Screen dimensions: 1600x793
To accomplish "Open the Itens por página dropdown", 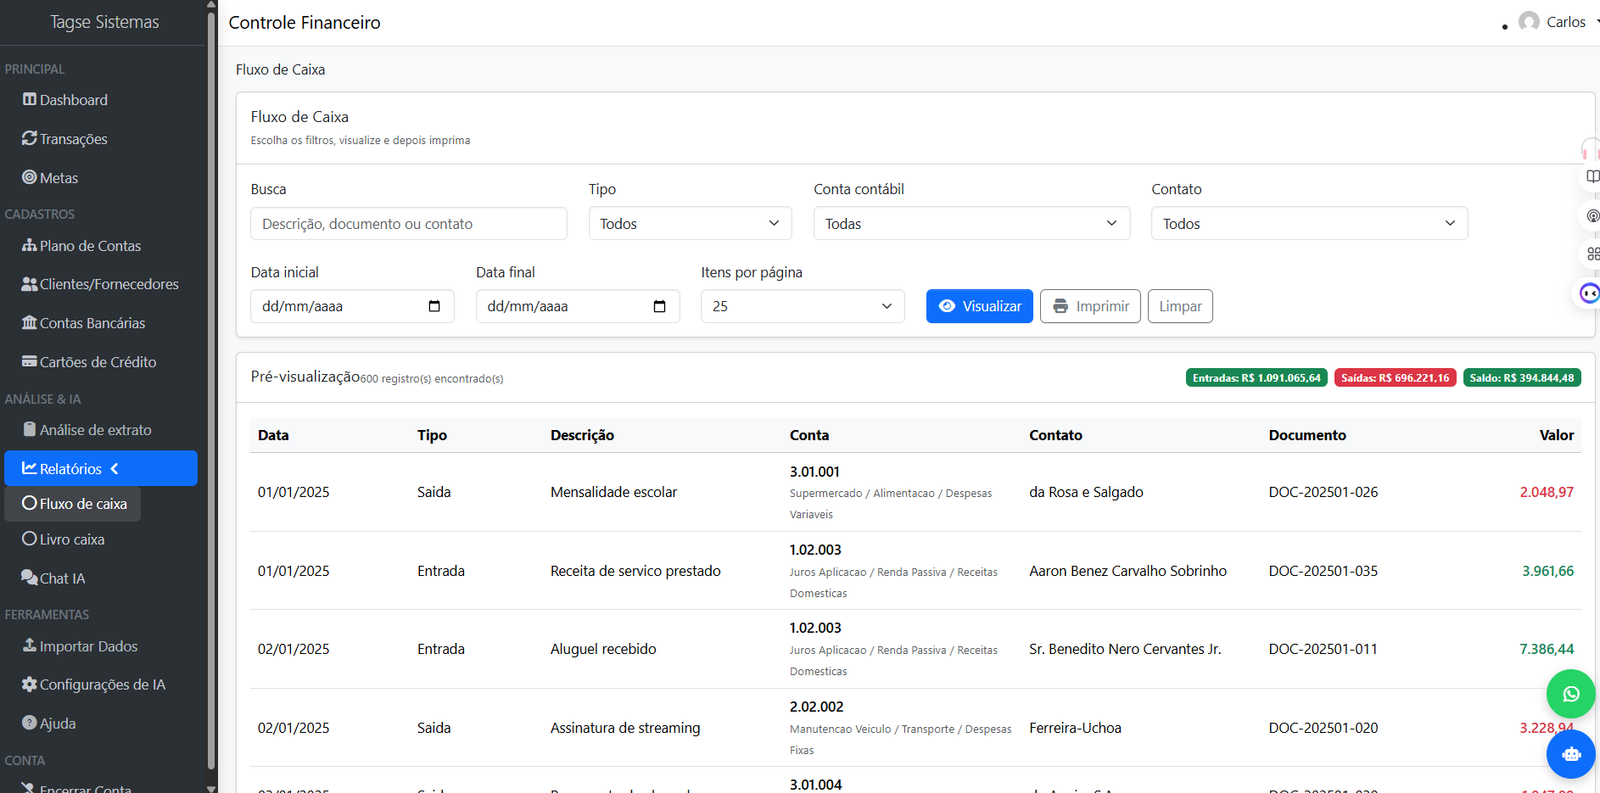I will pos(802,306).
